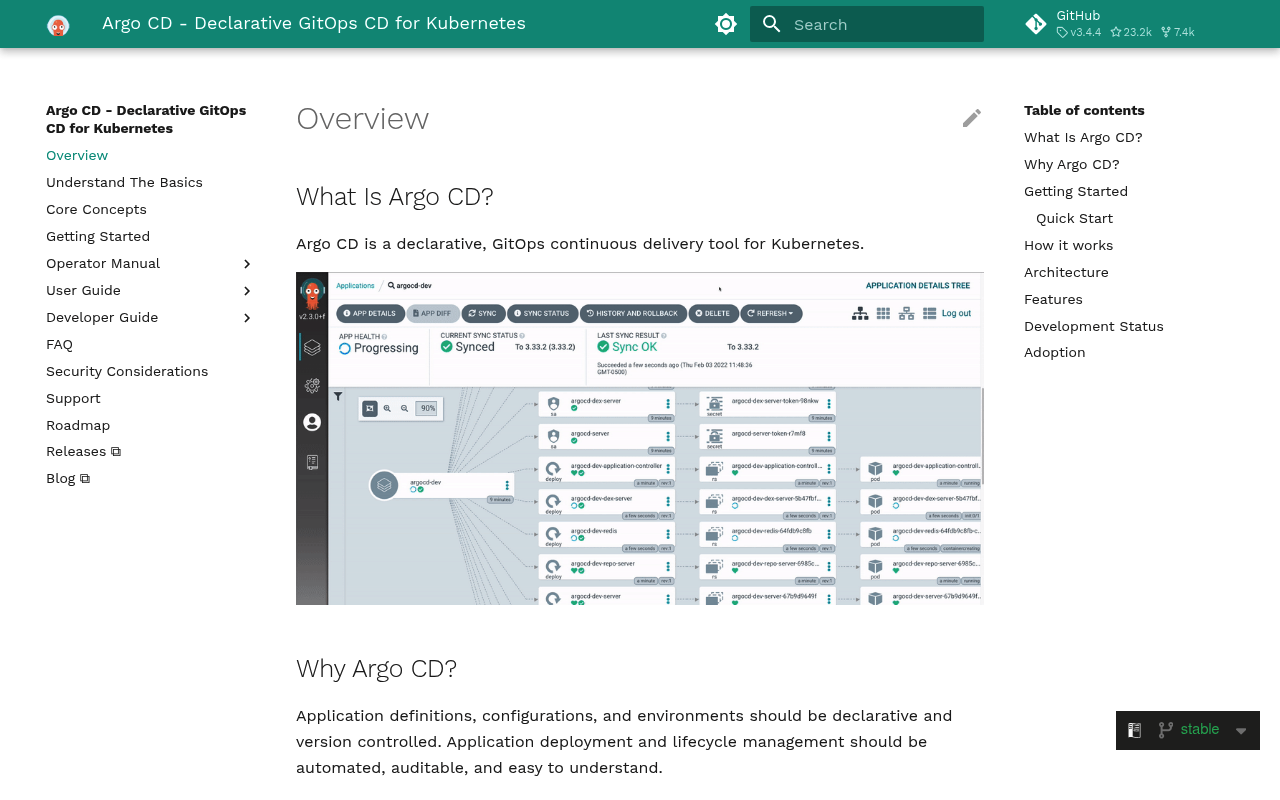Click the Log out link in screenshot

point(956,313)
